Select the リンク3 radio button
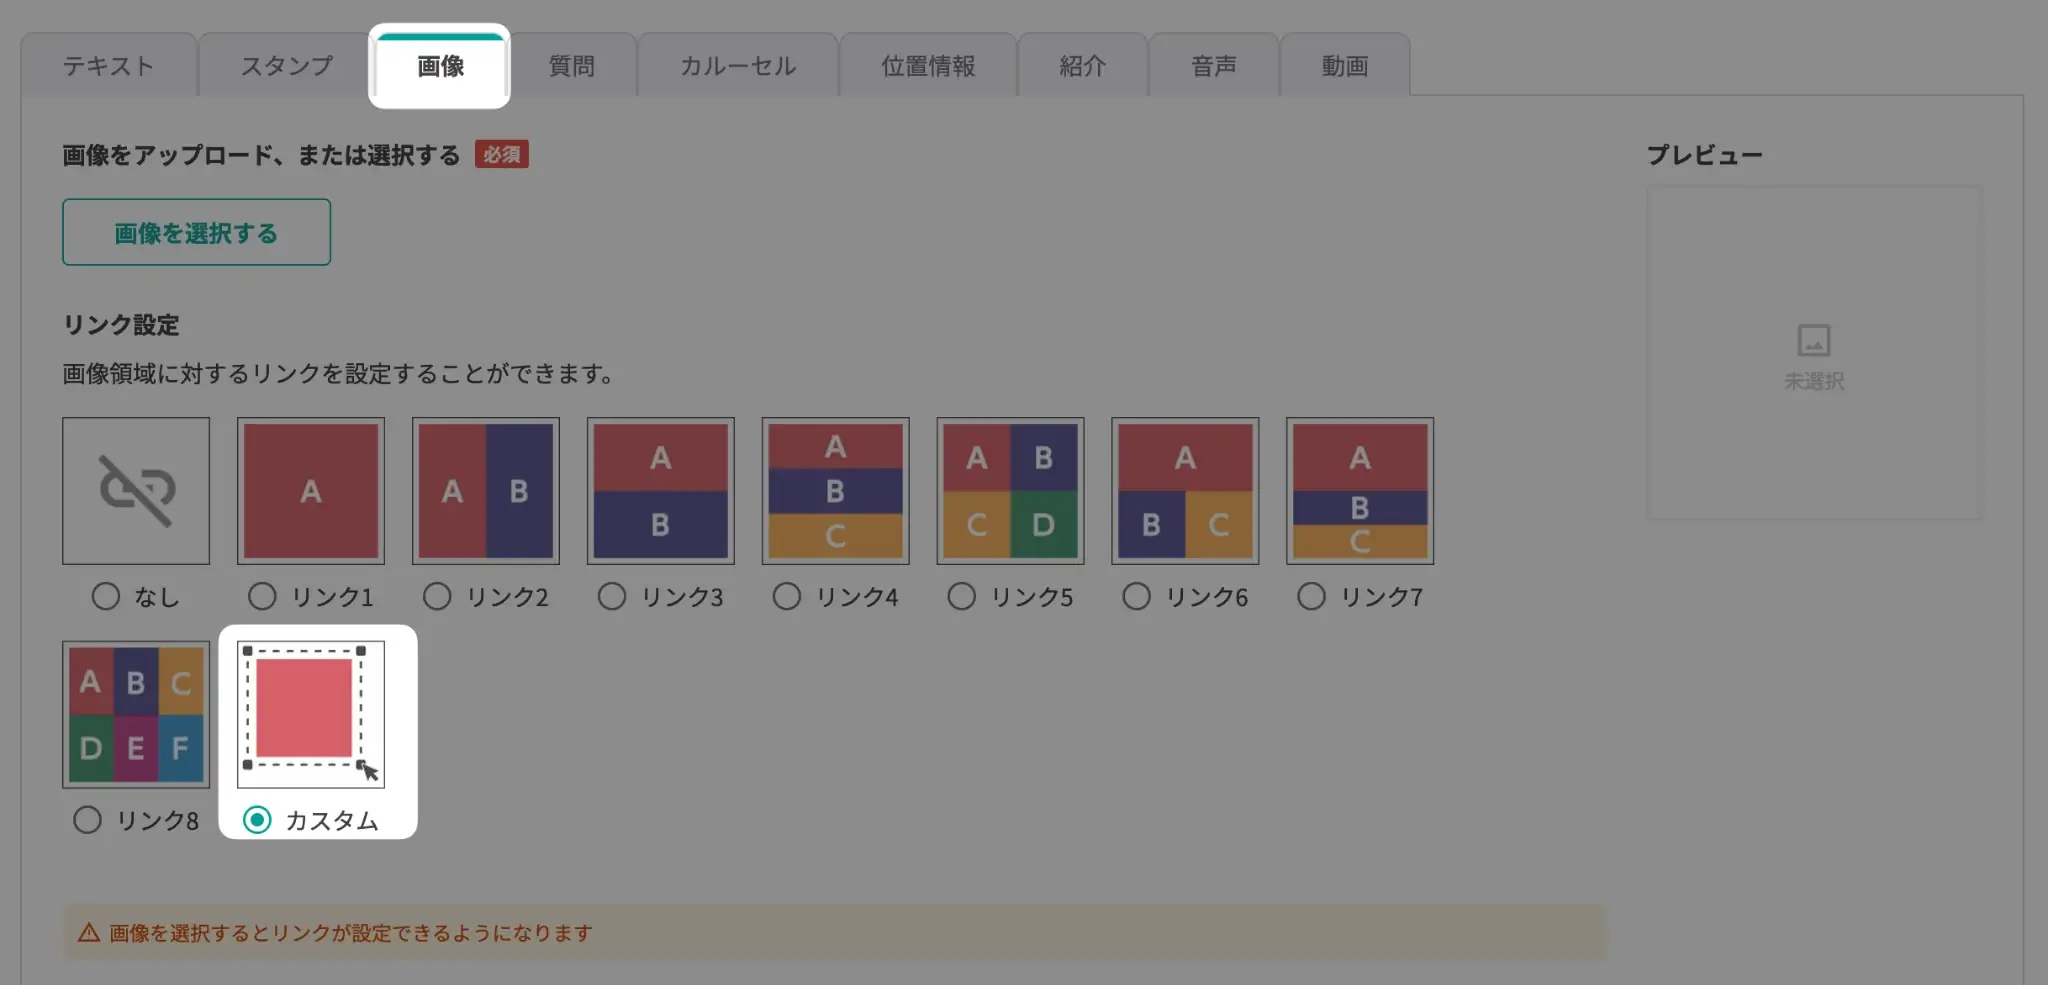Screen dimensions: 2048x985 612,597
